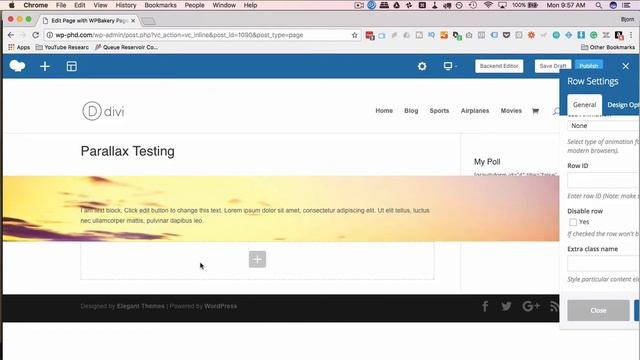This screenshot has height=360, width=640.
Task: Switch to General tab in Row Settings
Action: [584, 105]
